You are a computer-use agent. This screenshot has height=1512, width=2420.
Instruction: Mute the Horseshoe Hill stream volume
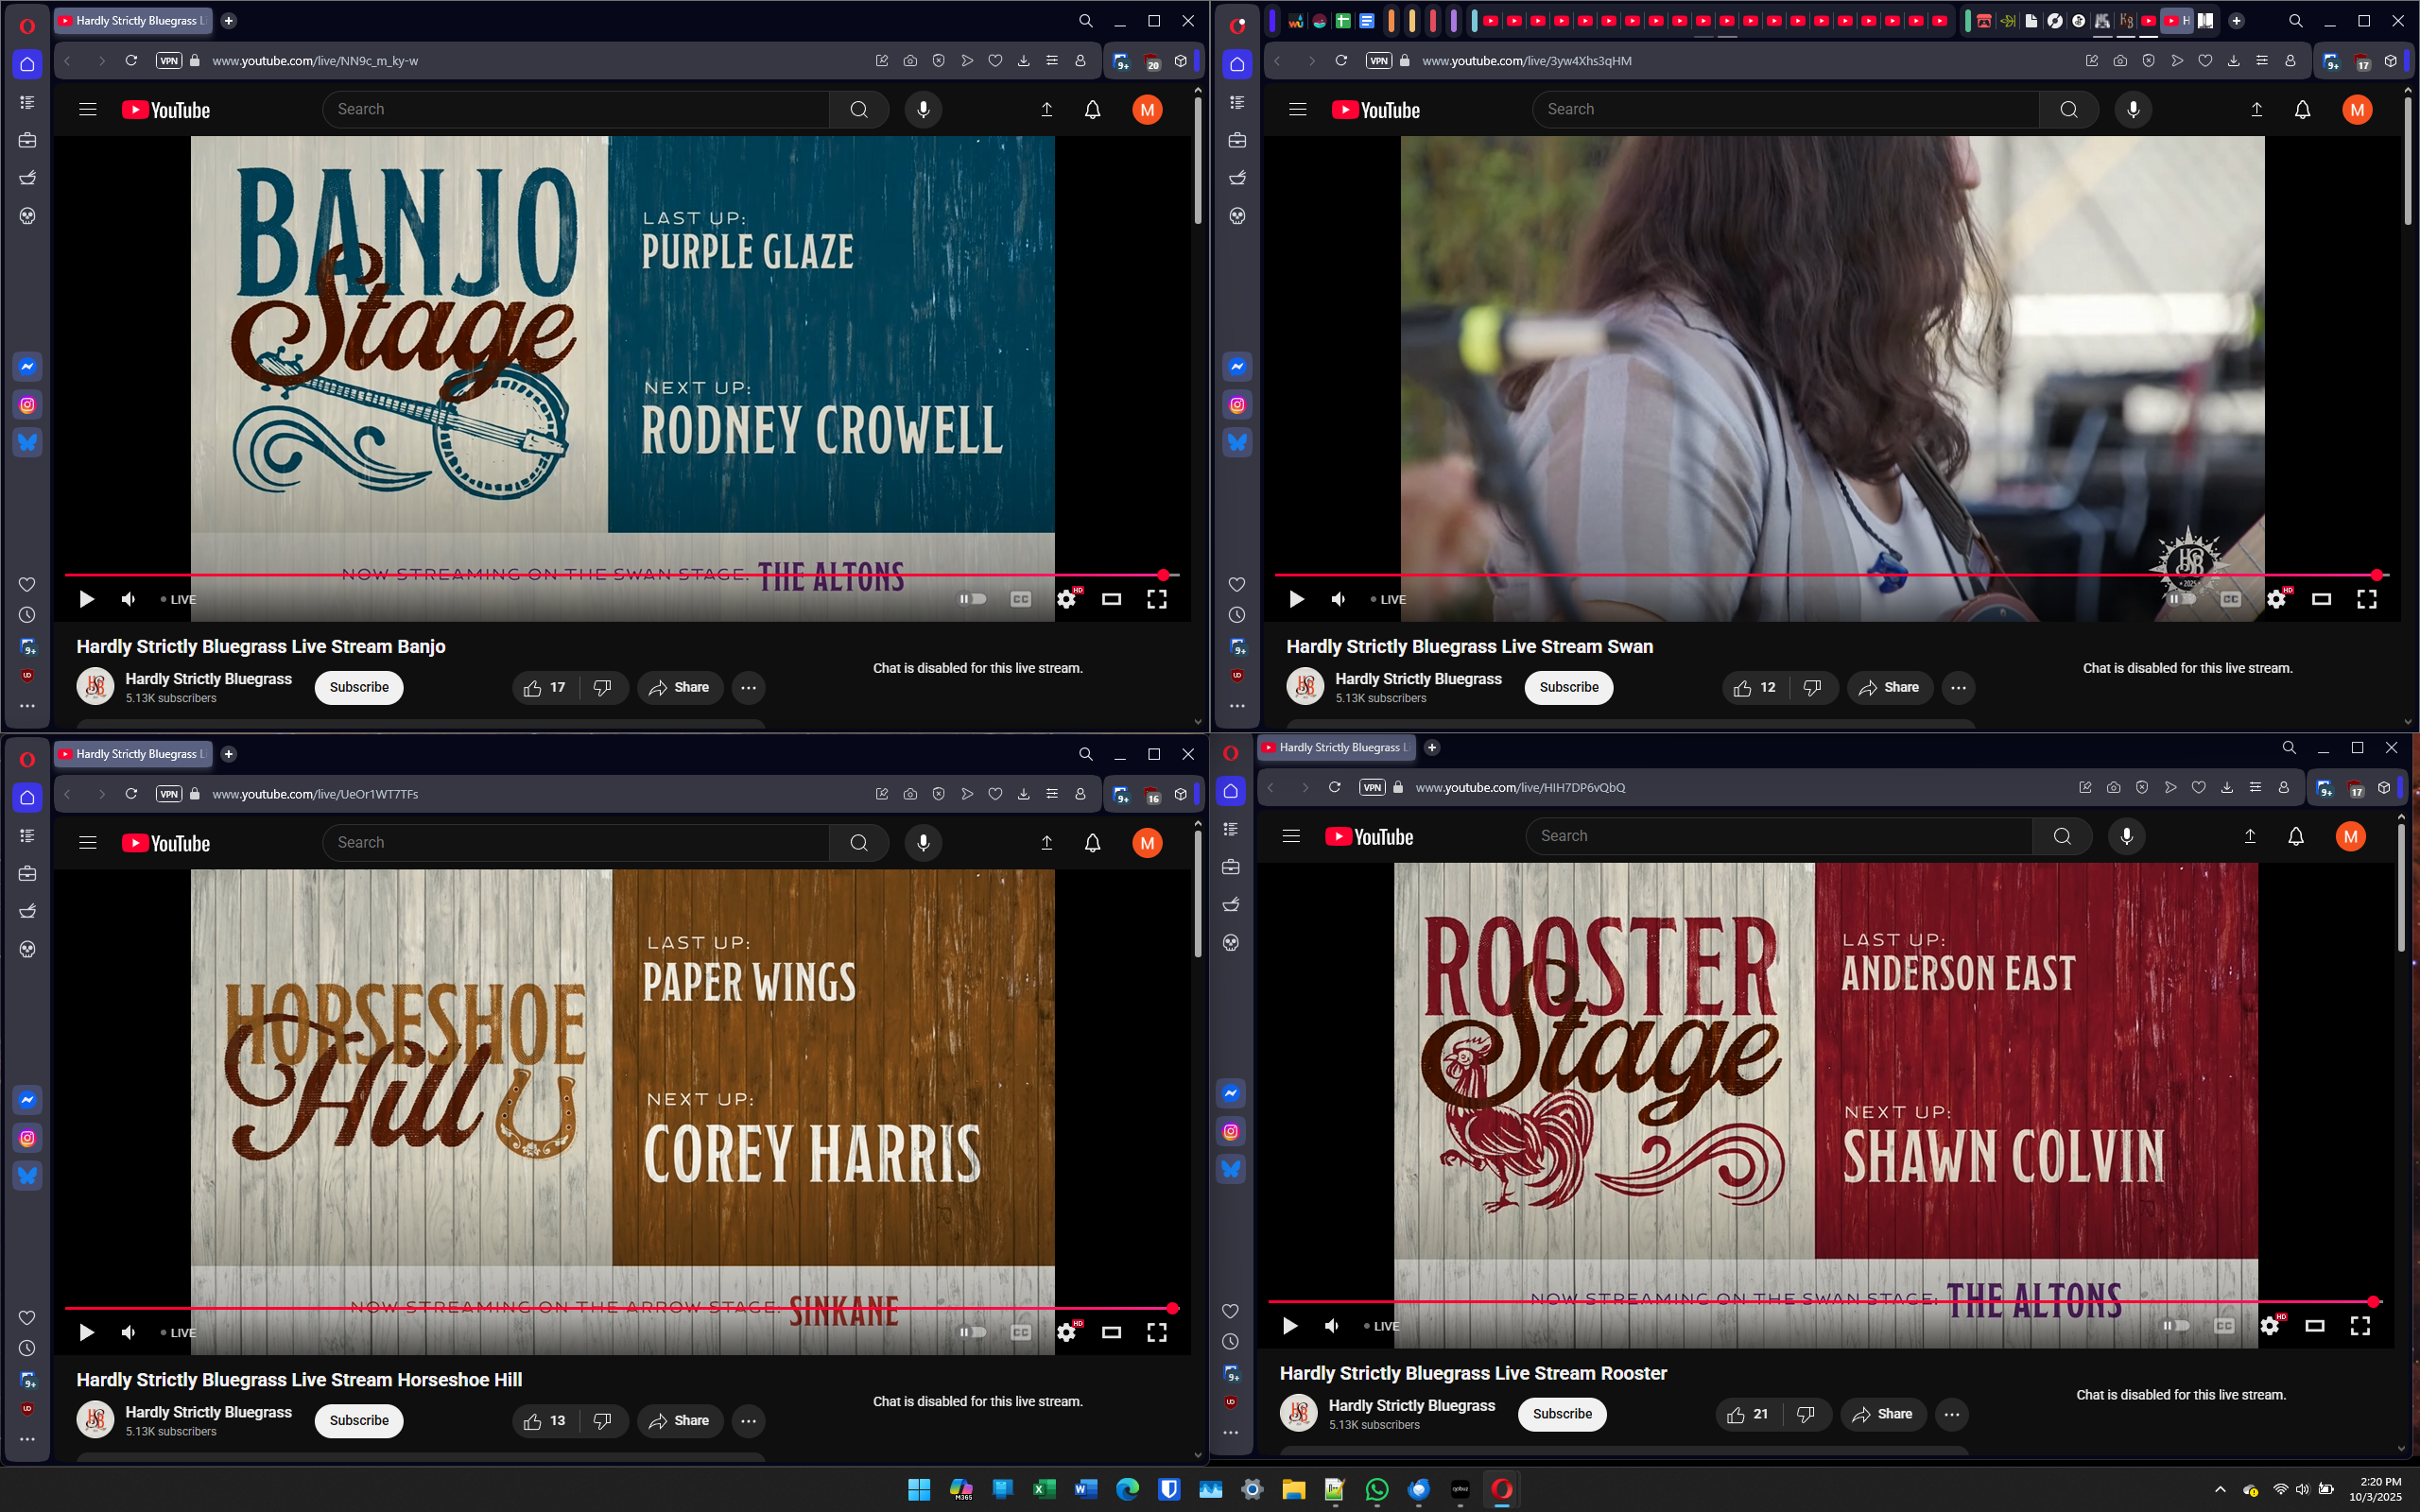coord(128,1332)
